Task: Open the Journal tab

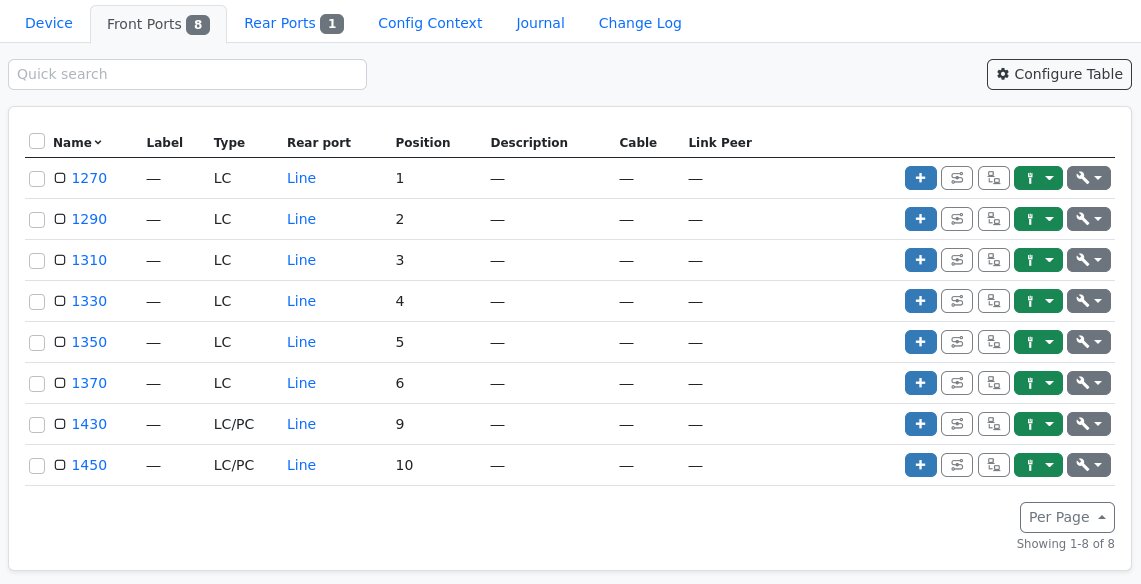Action: [539, 23]
